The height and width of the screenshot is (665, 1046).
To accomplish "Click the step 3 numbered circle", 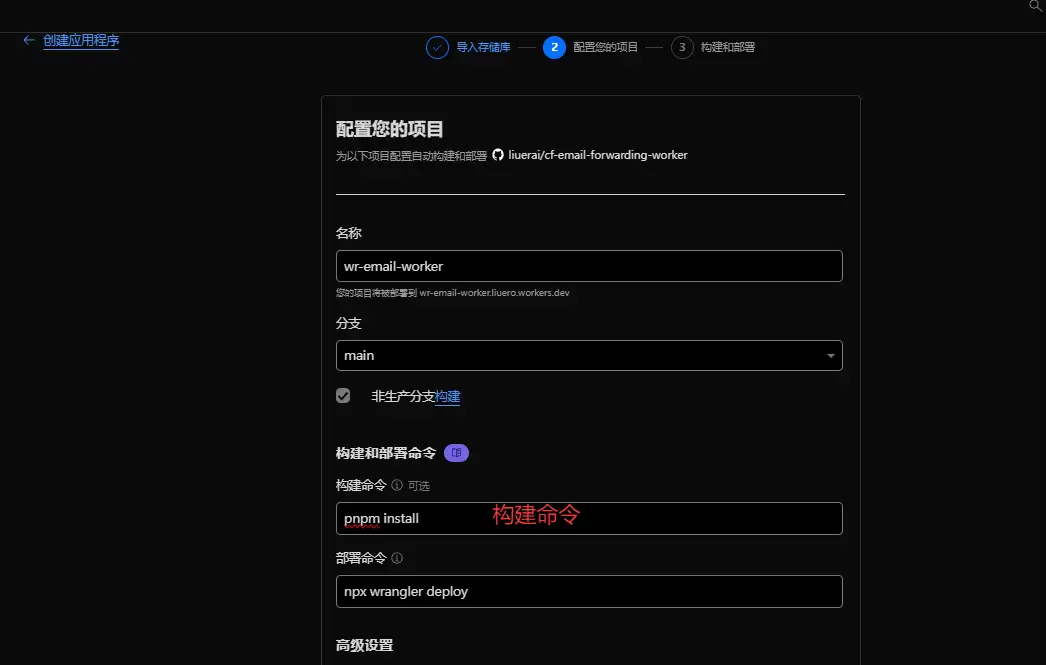I will (x=682, y=47).
